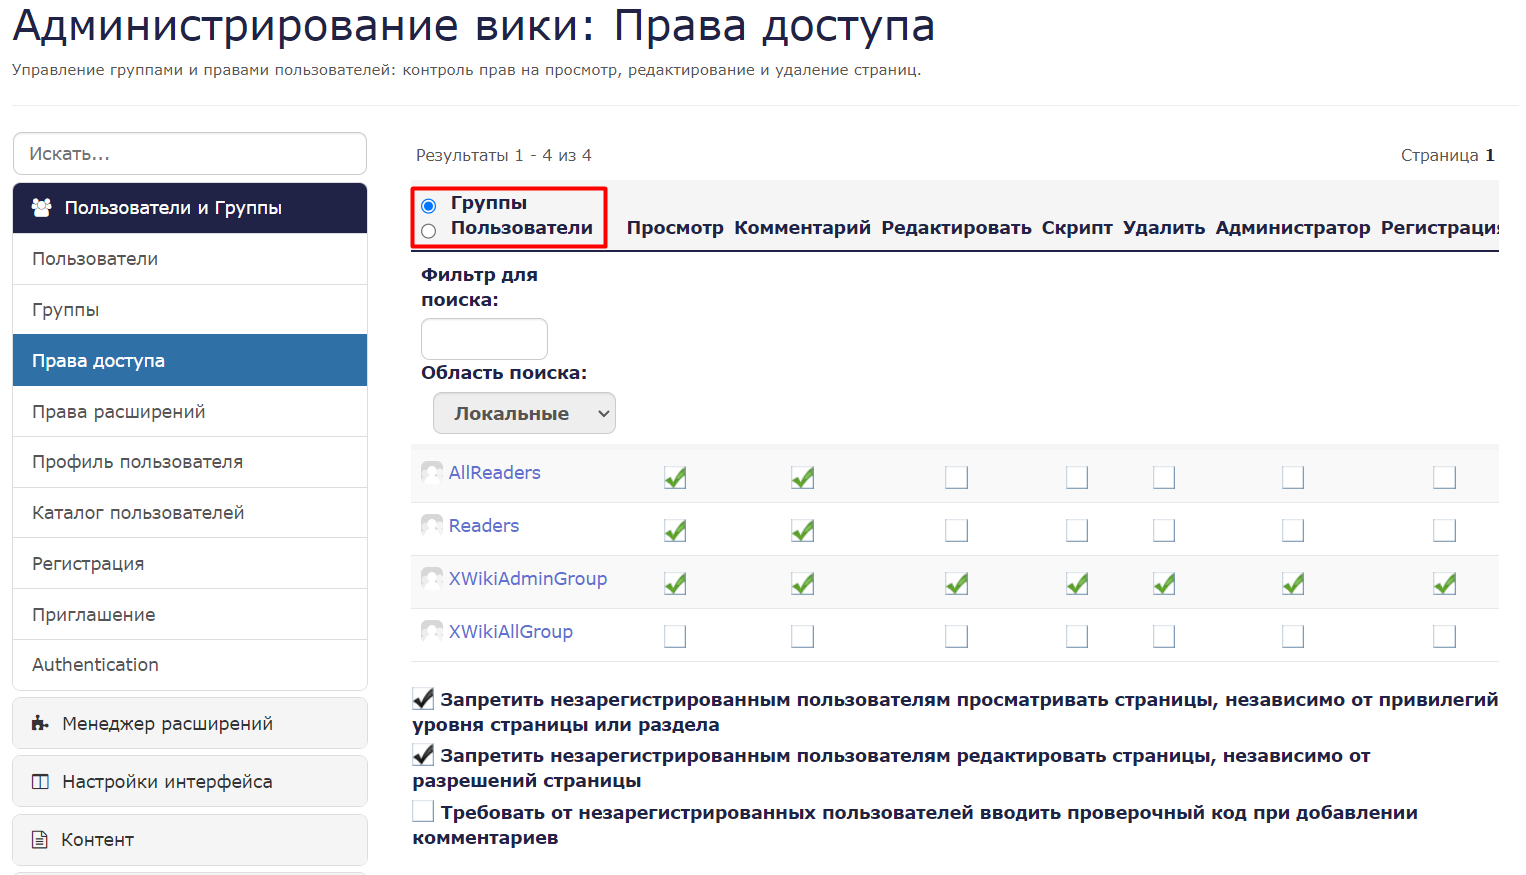
Task: Open Пользователи in the sidebar menu
Action: point(190,259)
